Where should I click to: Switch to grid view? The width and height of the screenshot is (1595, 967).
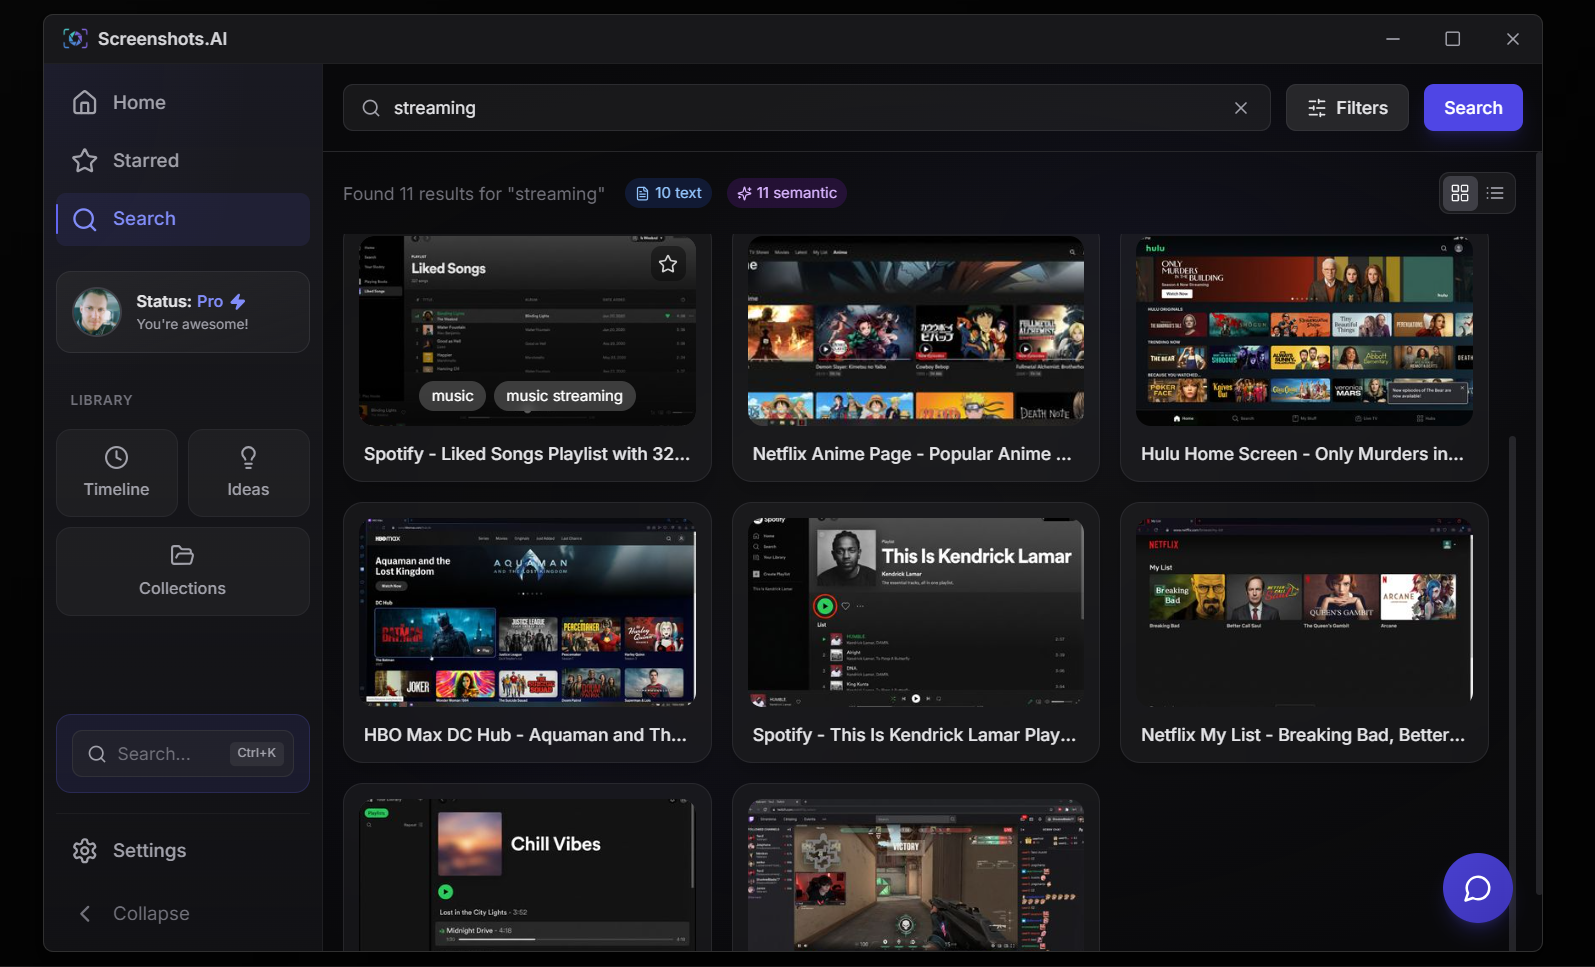click(1460, 193)
